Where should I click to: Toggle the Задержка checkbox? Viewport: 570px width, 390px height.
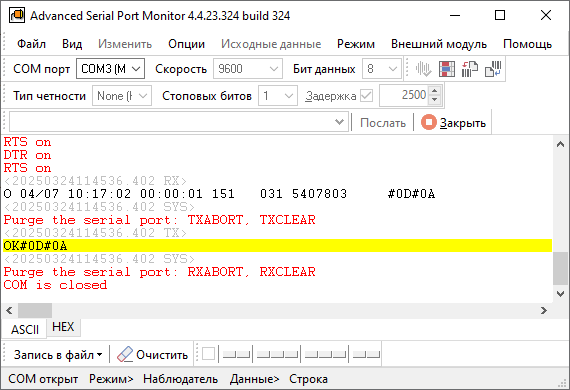[x=366, y=96]
